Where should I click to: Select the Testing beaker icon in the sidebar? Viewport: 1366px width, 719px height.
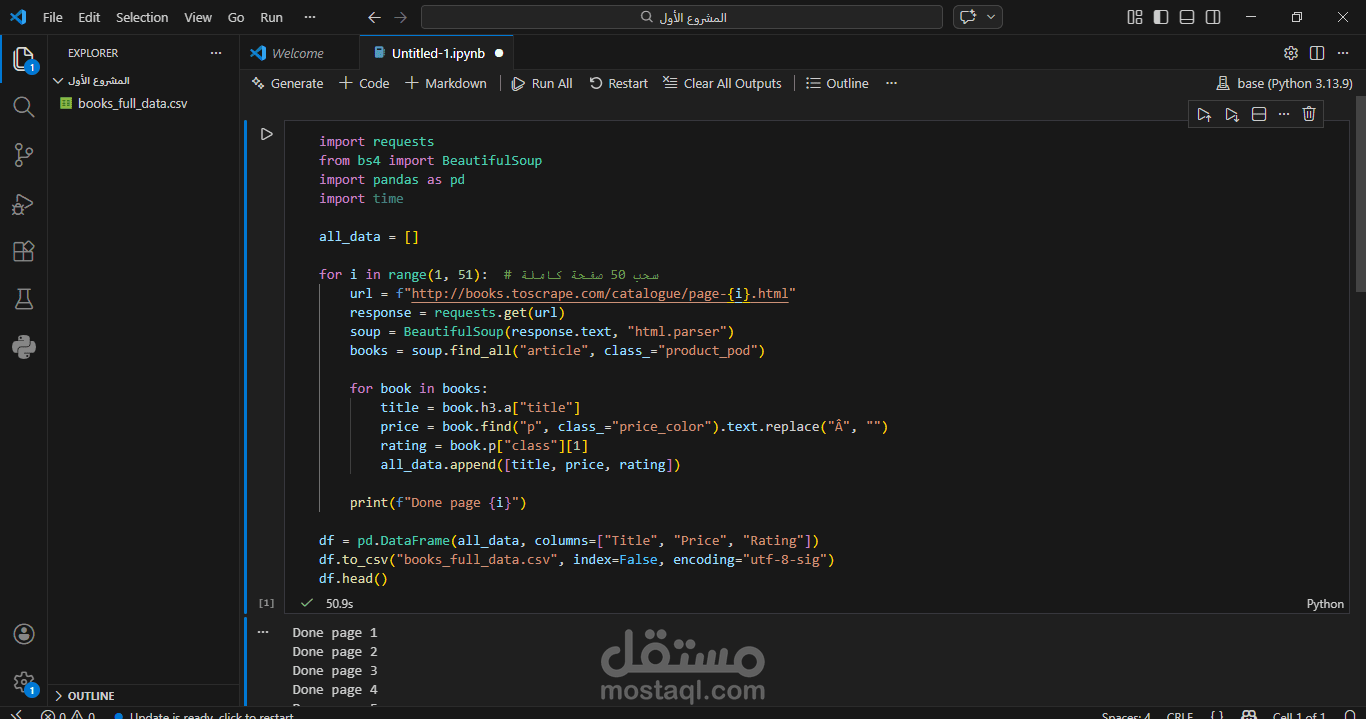coord(24,299)
